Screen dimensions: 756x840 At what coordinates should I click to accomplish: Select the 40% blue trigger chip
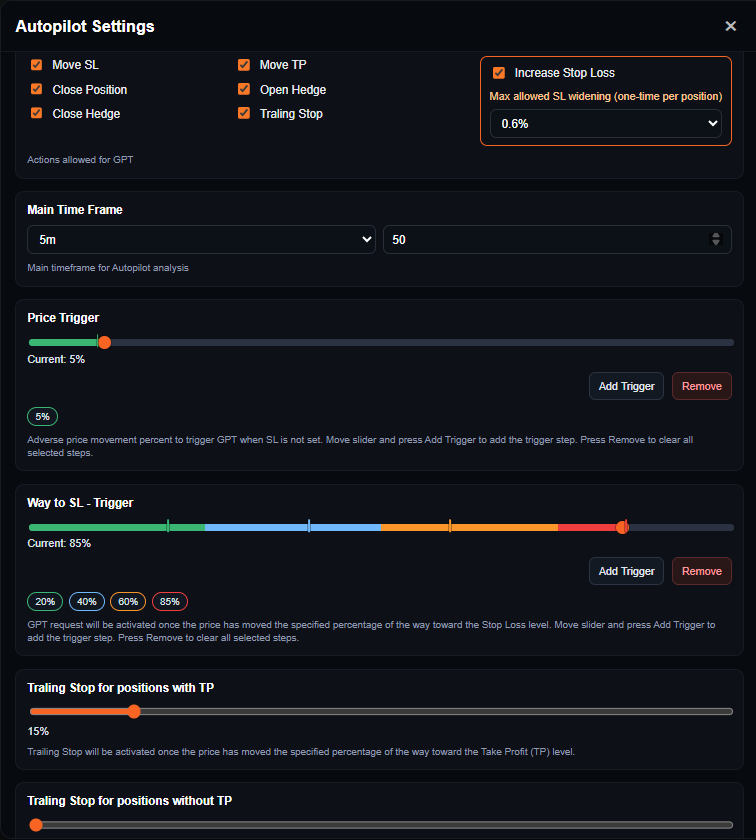87,602
